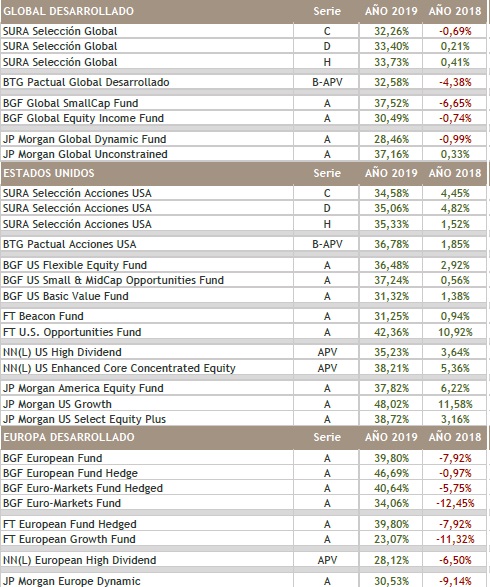Click the GLOBAL DESARROLLADO section header
The width and height of the screenshot is (490, 587).
(x=69, y=11)
